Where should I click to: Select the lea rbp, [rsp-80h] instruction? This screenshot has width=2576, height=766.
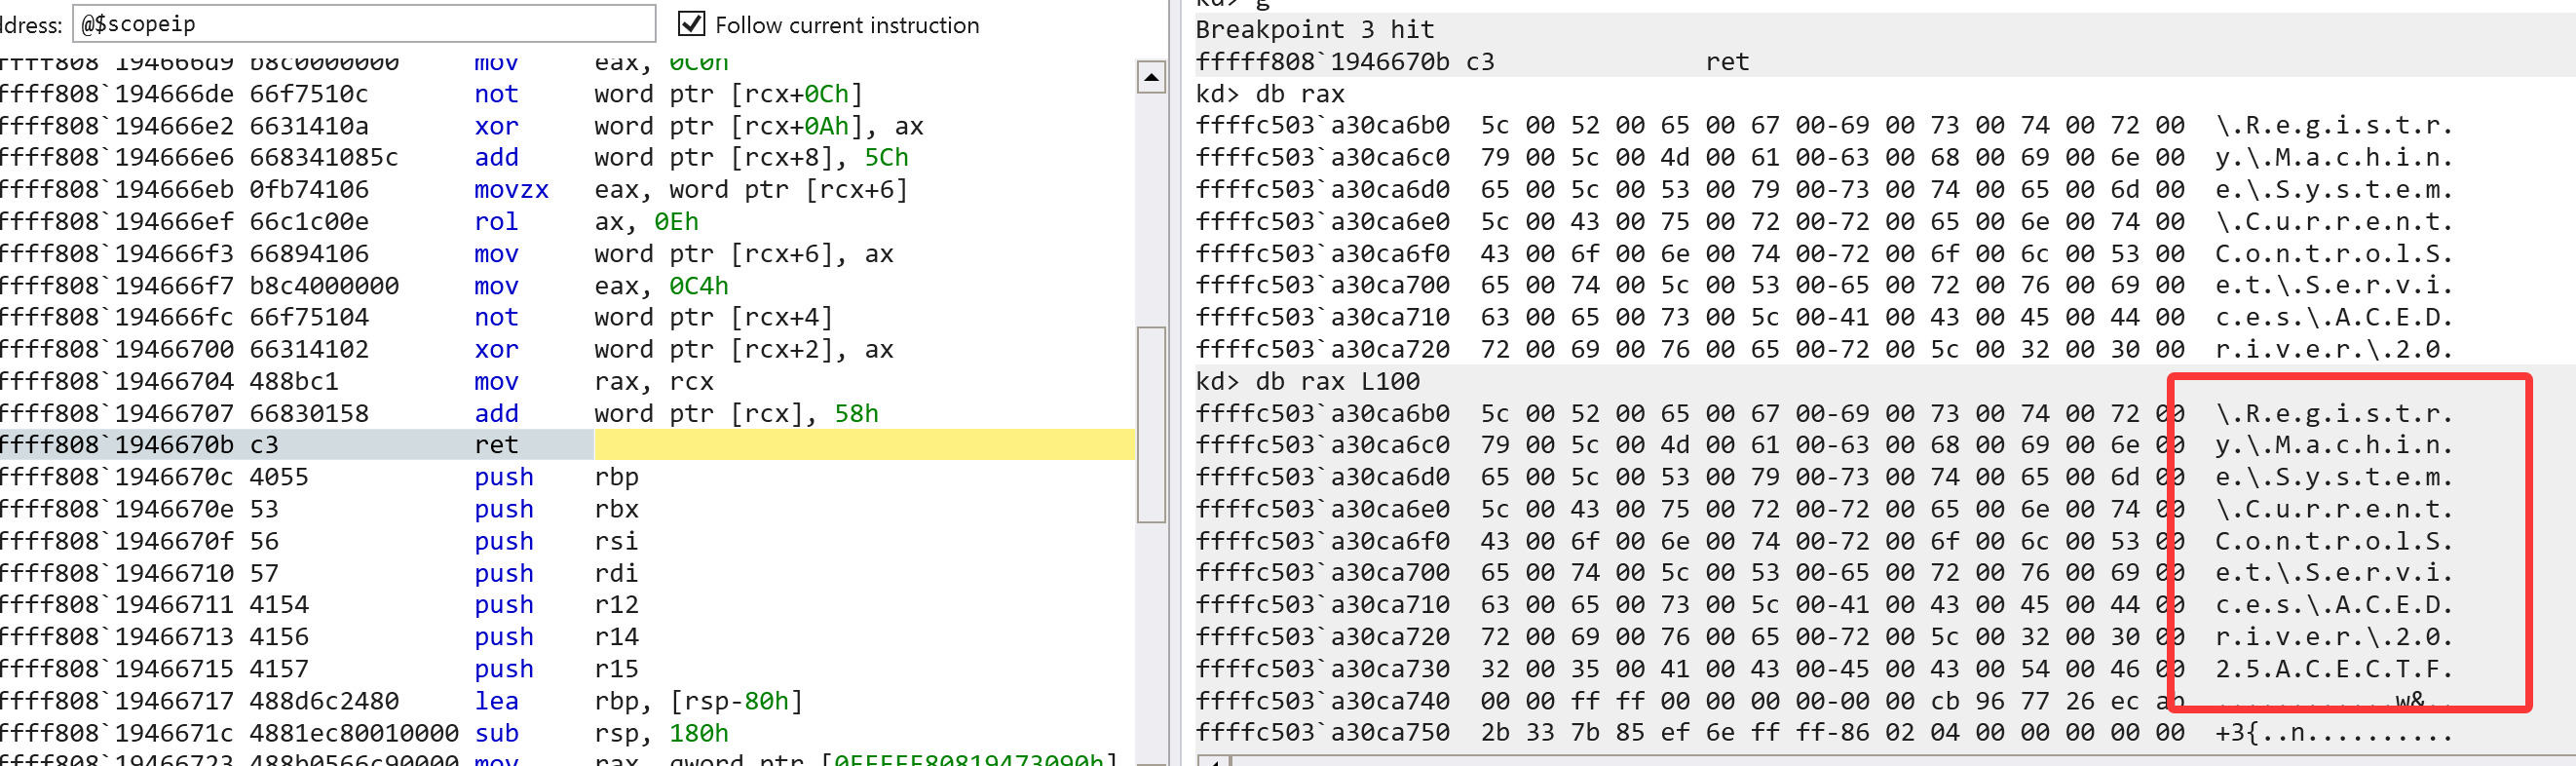tap(638, 701)
